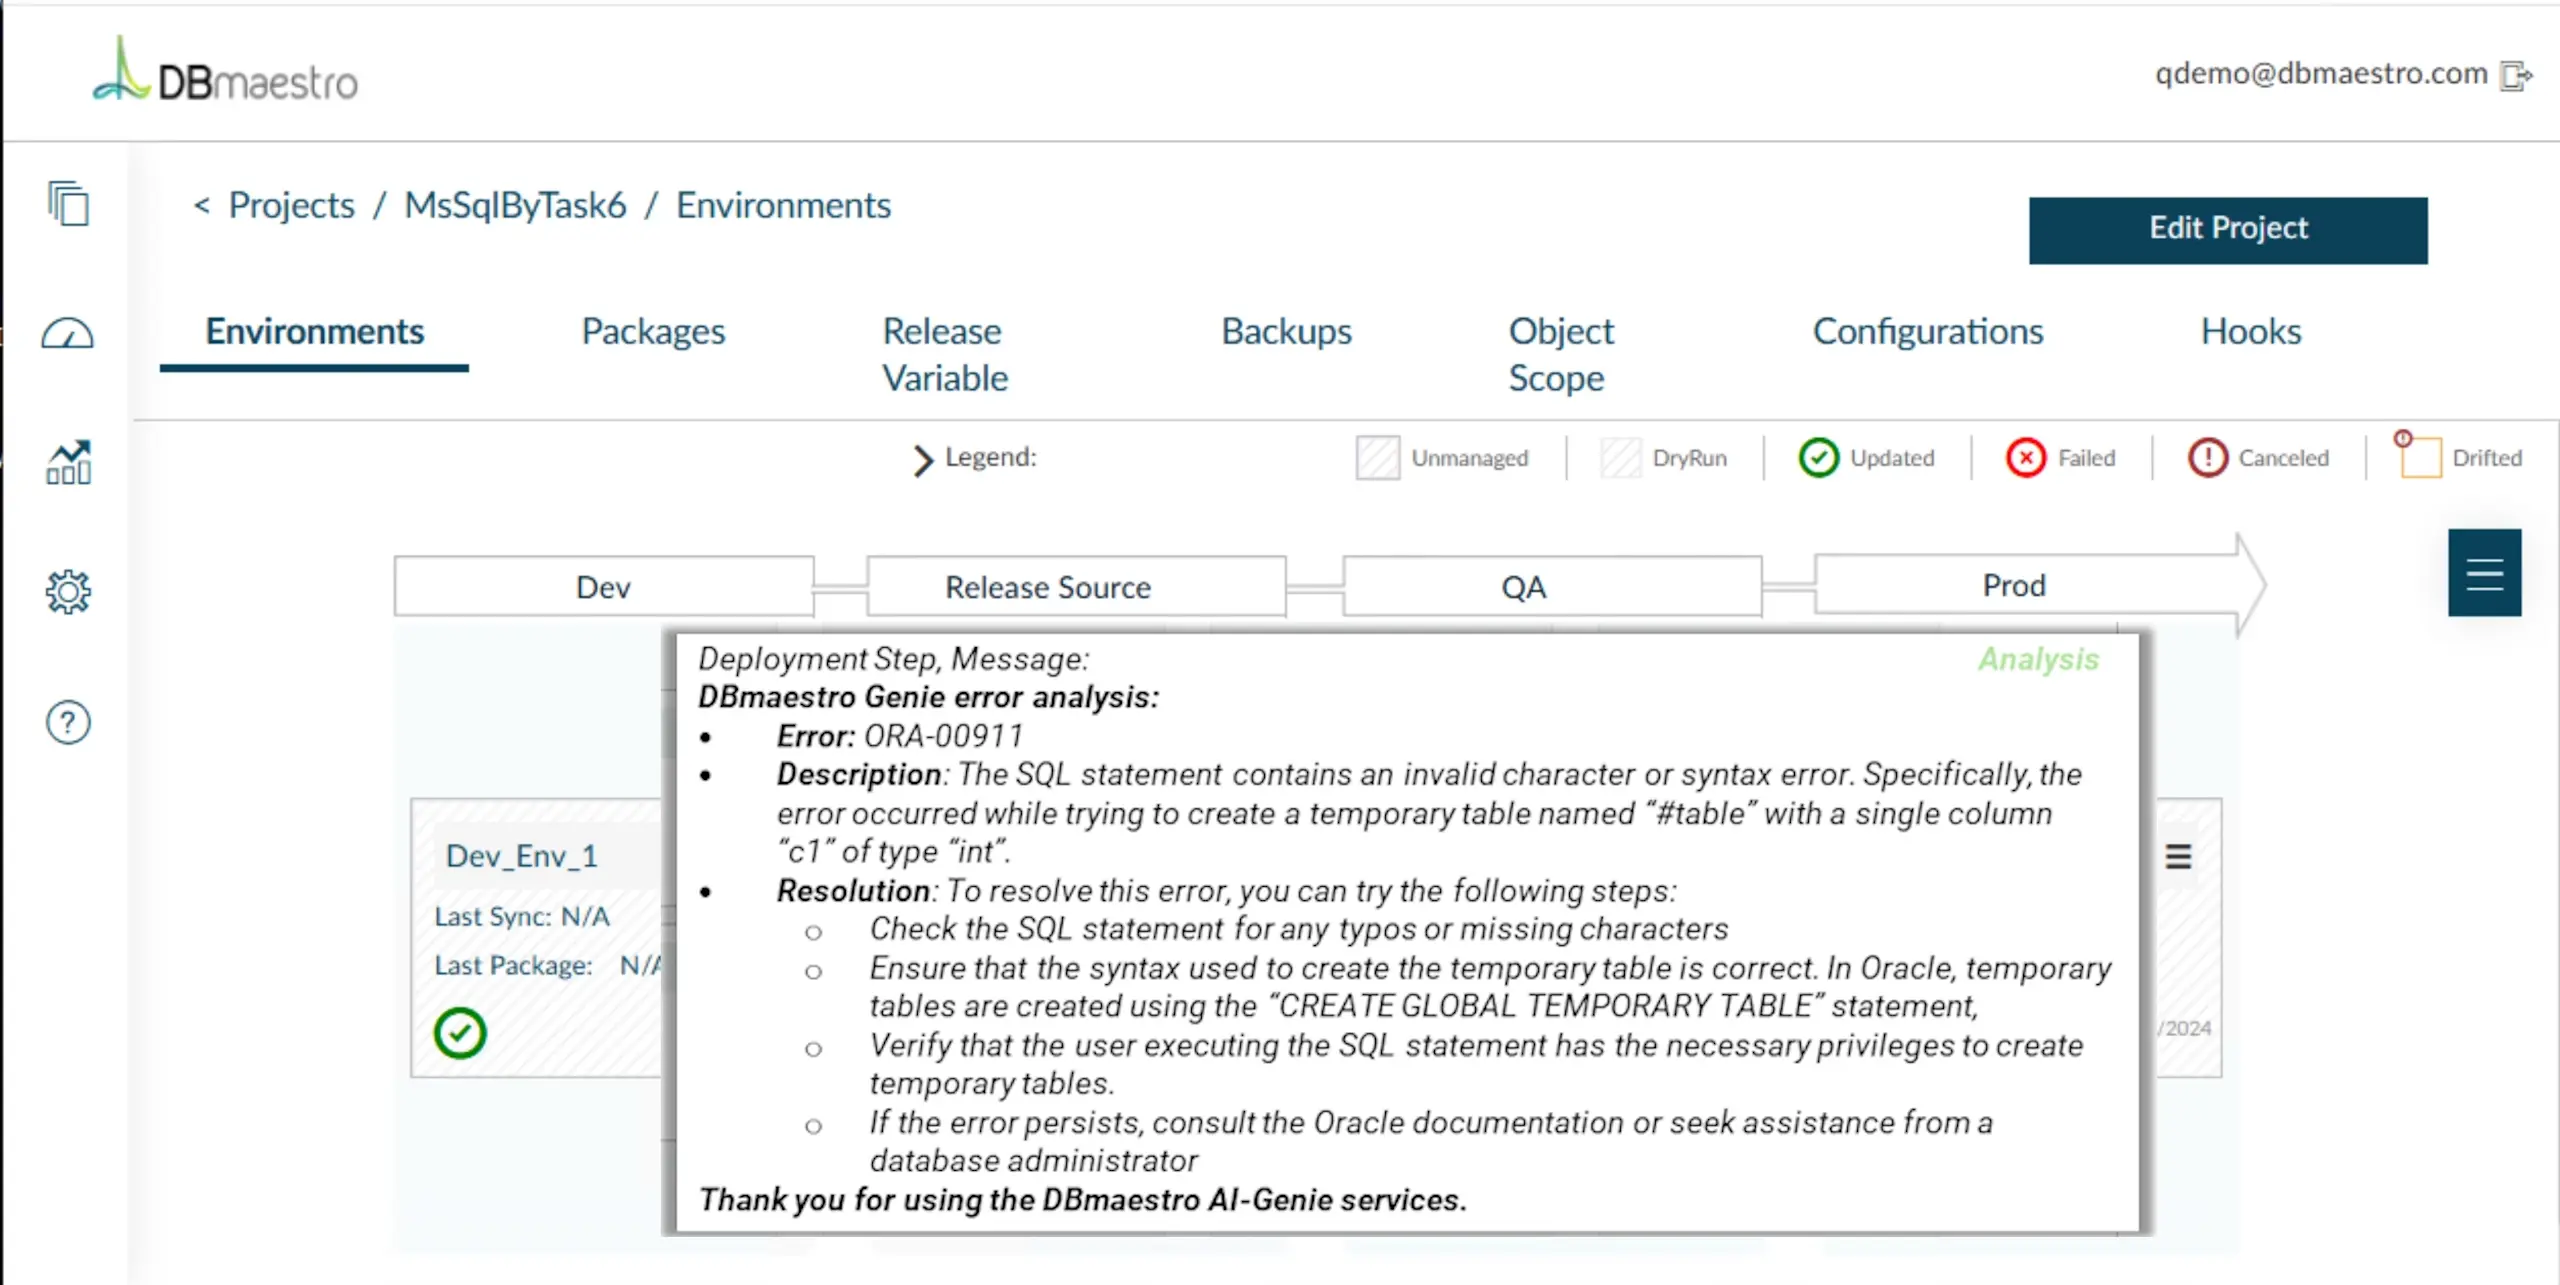
Task: Click the Failed legend icon
Action: click(2026, 458)
